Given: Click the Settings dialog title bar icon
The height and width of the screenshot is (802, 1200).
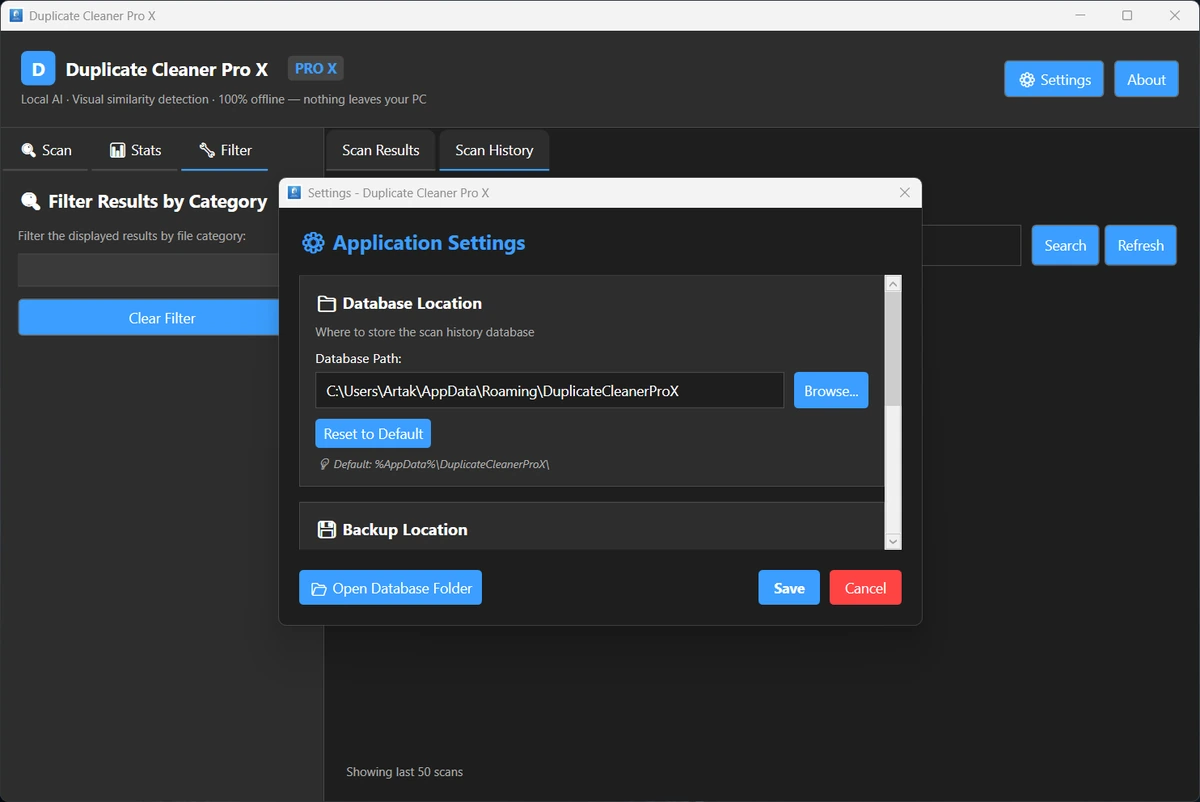Looking at the screenshot, I should coord(294,193).
